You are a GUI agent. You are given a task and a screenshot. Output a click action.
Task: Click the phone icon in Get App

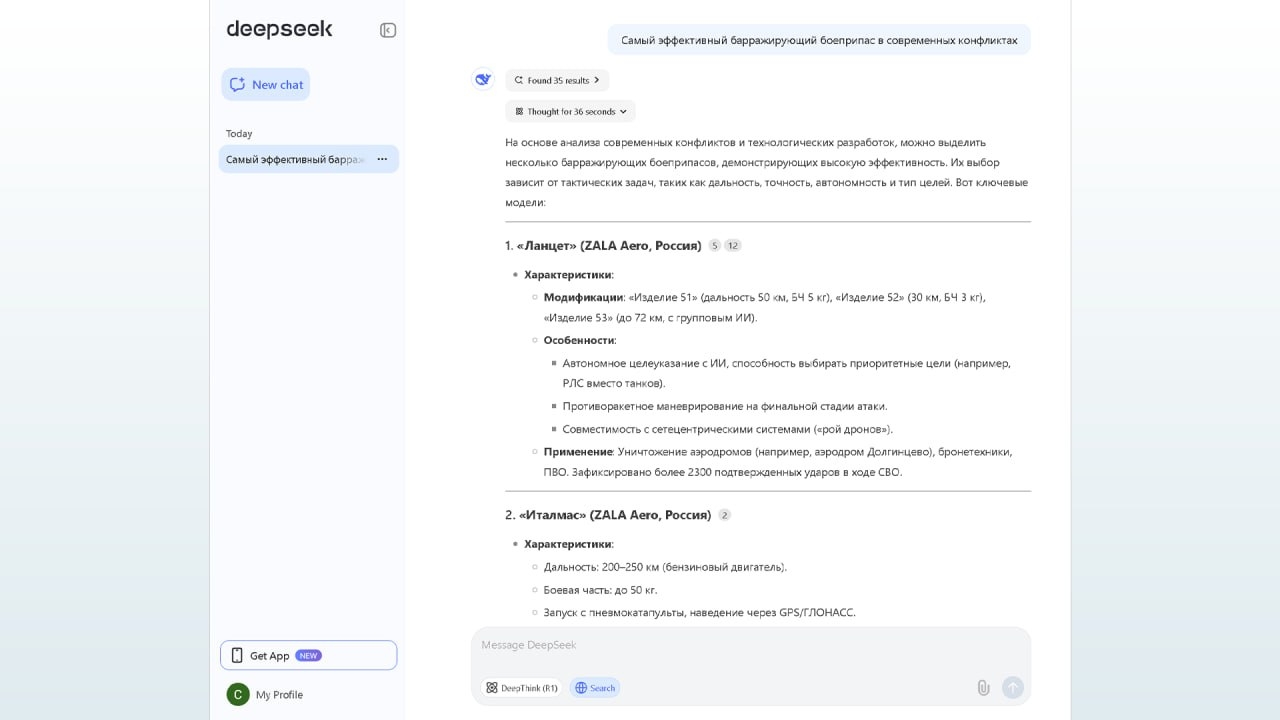click(x=237, y=655)
